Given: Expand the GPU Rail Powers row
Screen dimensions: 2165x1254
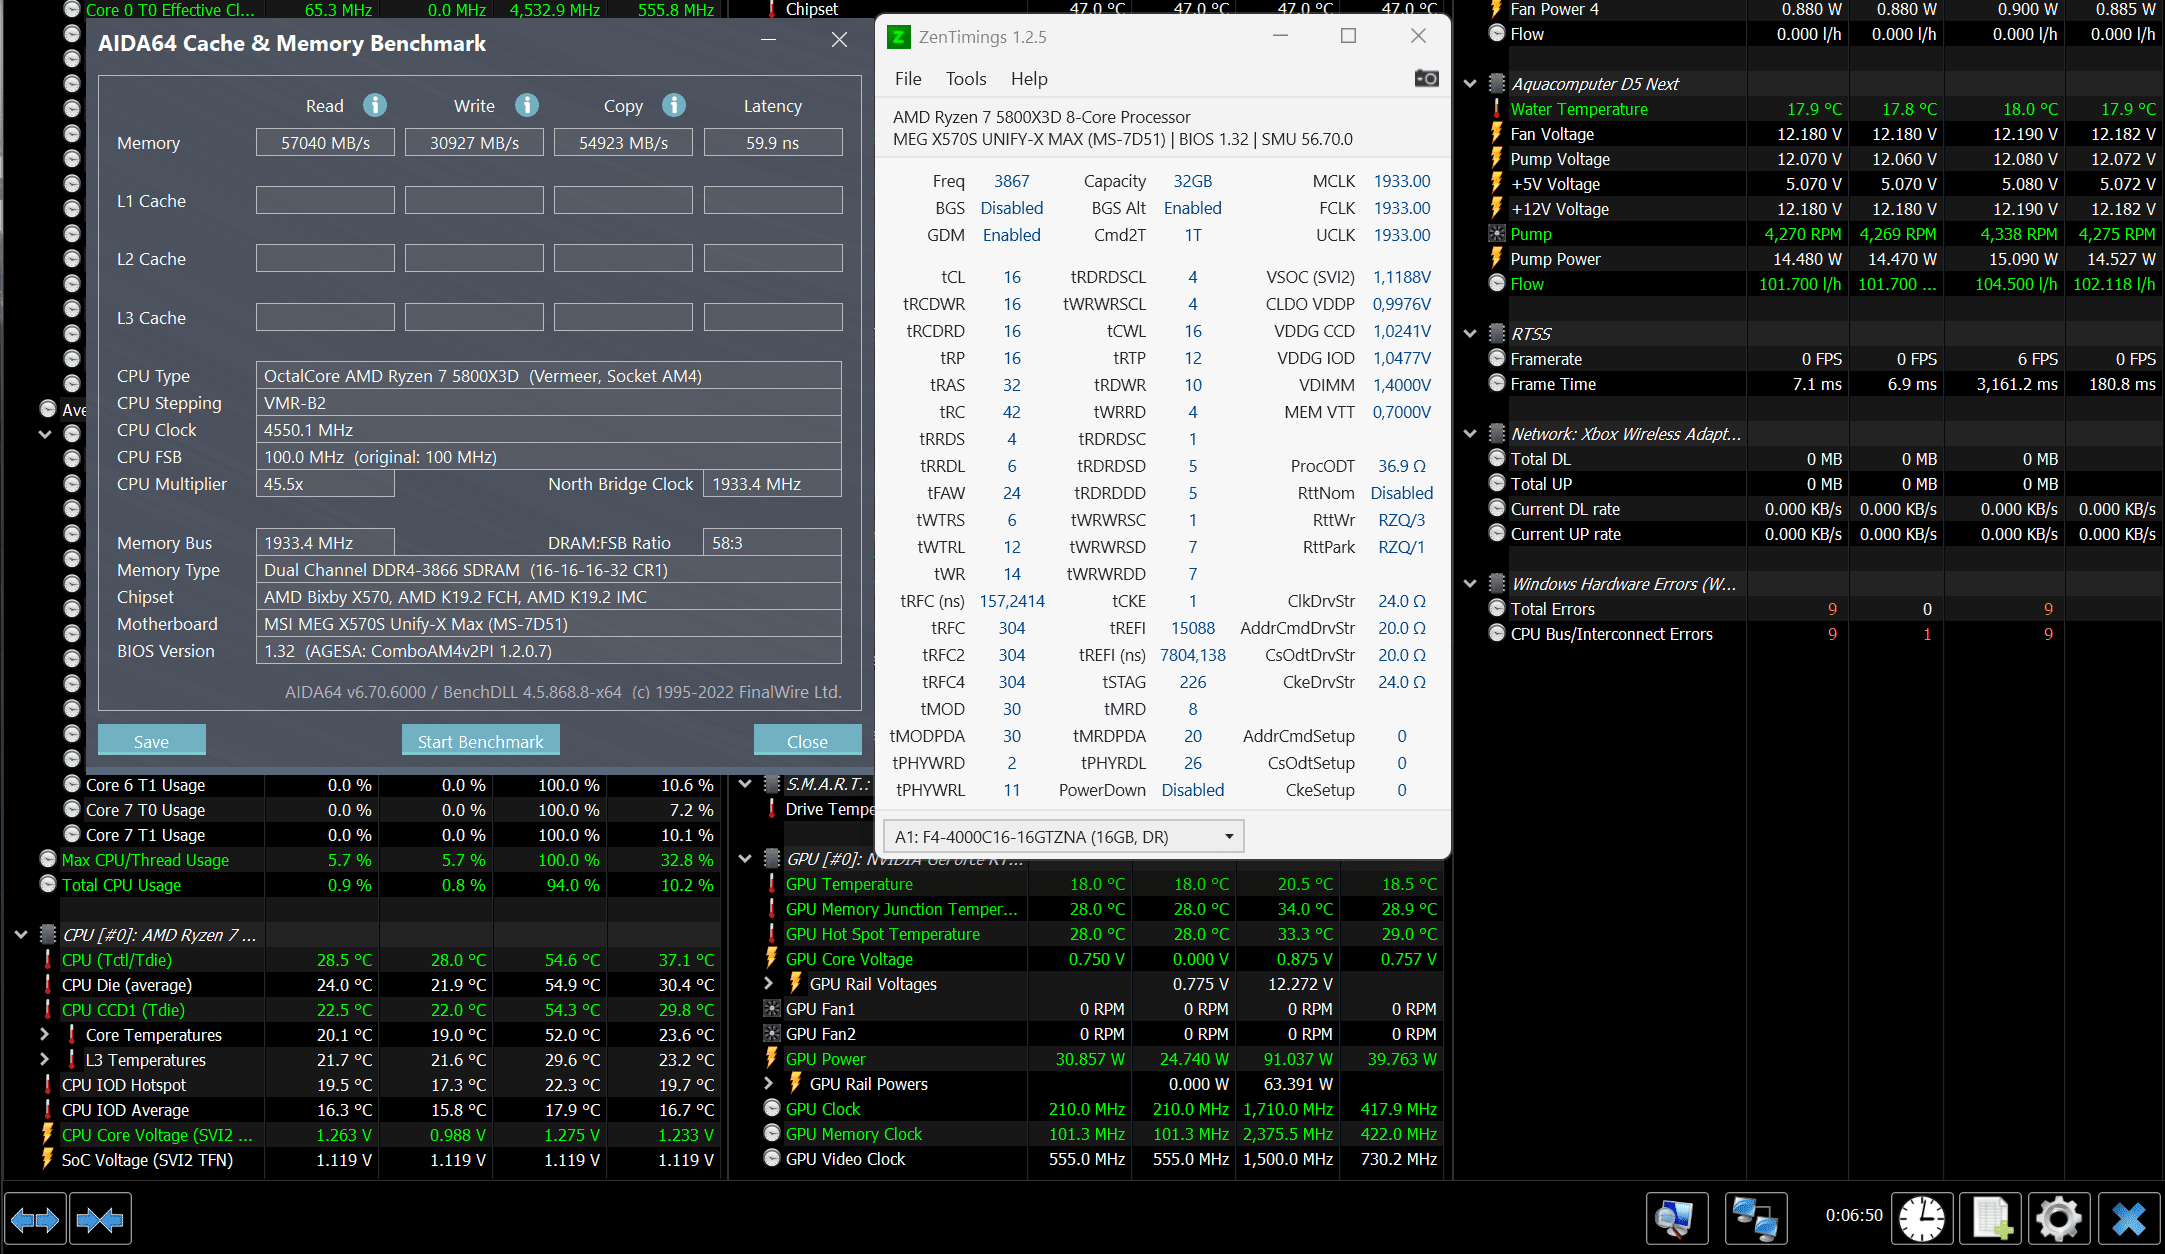Looking at the screenshot, I should pyautogui.click(x=769, y=1083).
